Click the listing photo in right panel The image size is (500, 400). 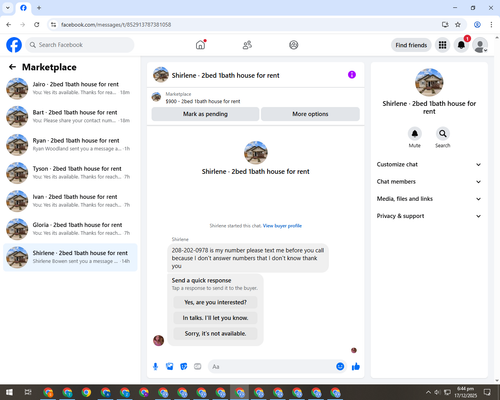coord(429,82)
